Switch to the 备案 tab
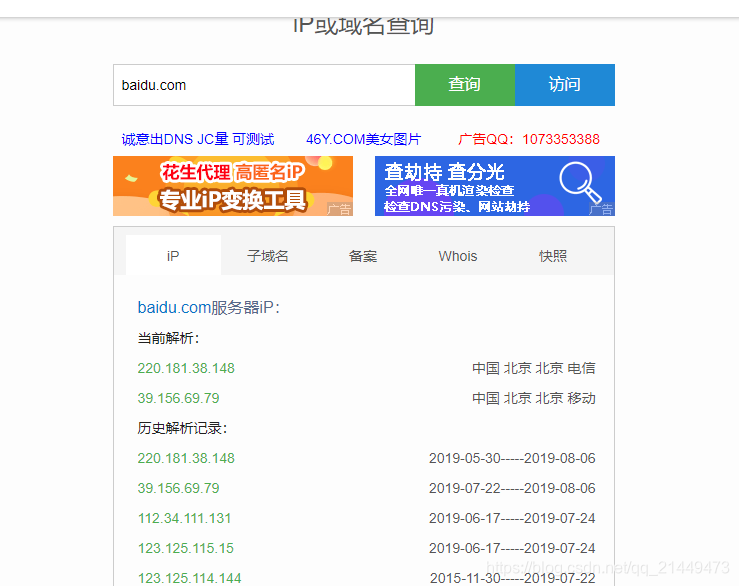Viewport: 739px width, 586px height. [363, 256]
